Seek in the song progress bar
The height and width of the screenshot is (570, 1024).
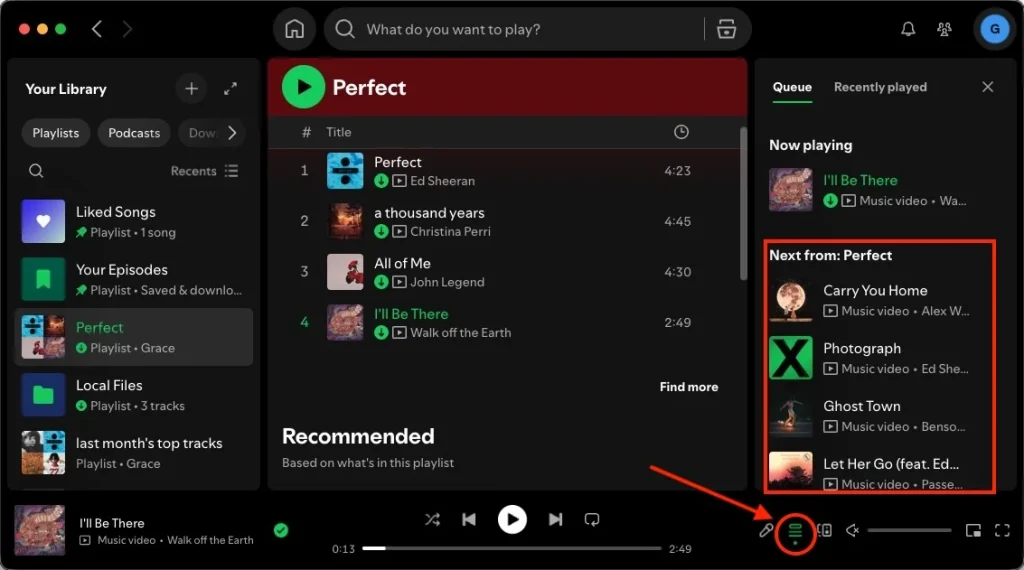click(512, 548)
